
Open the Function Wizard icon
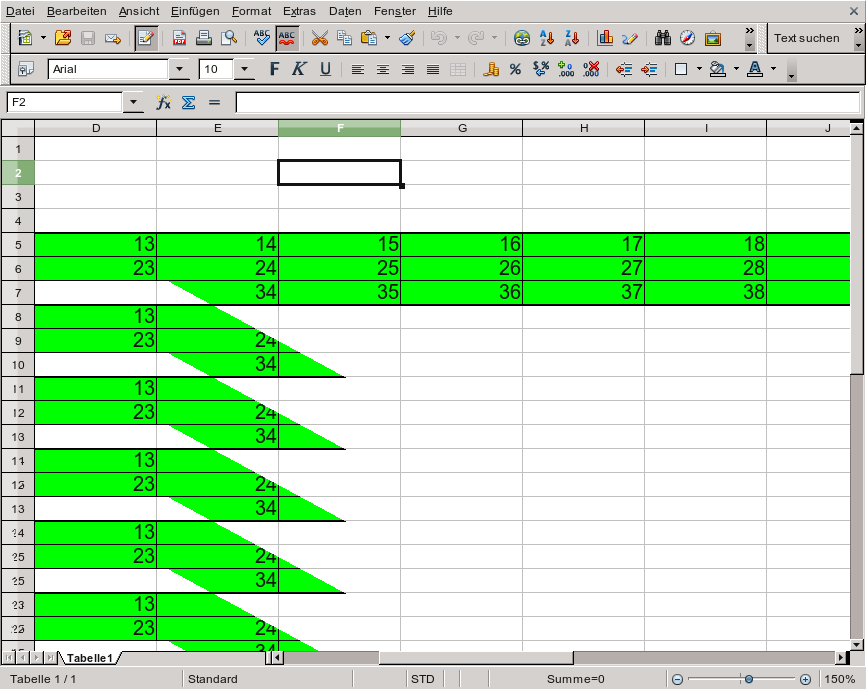[164, 102]
